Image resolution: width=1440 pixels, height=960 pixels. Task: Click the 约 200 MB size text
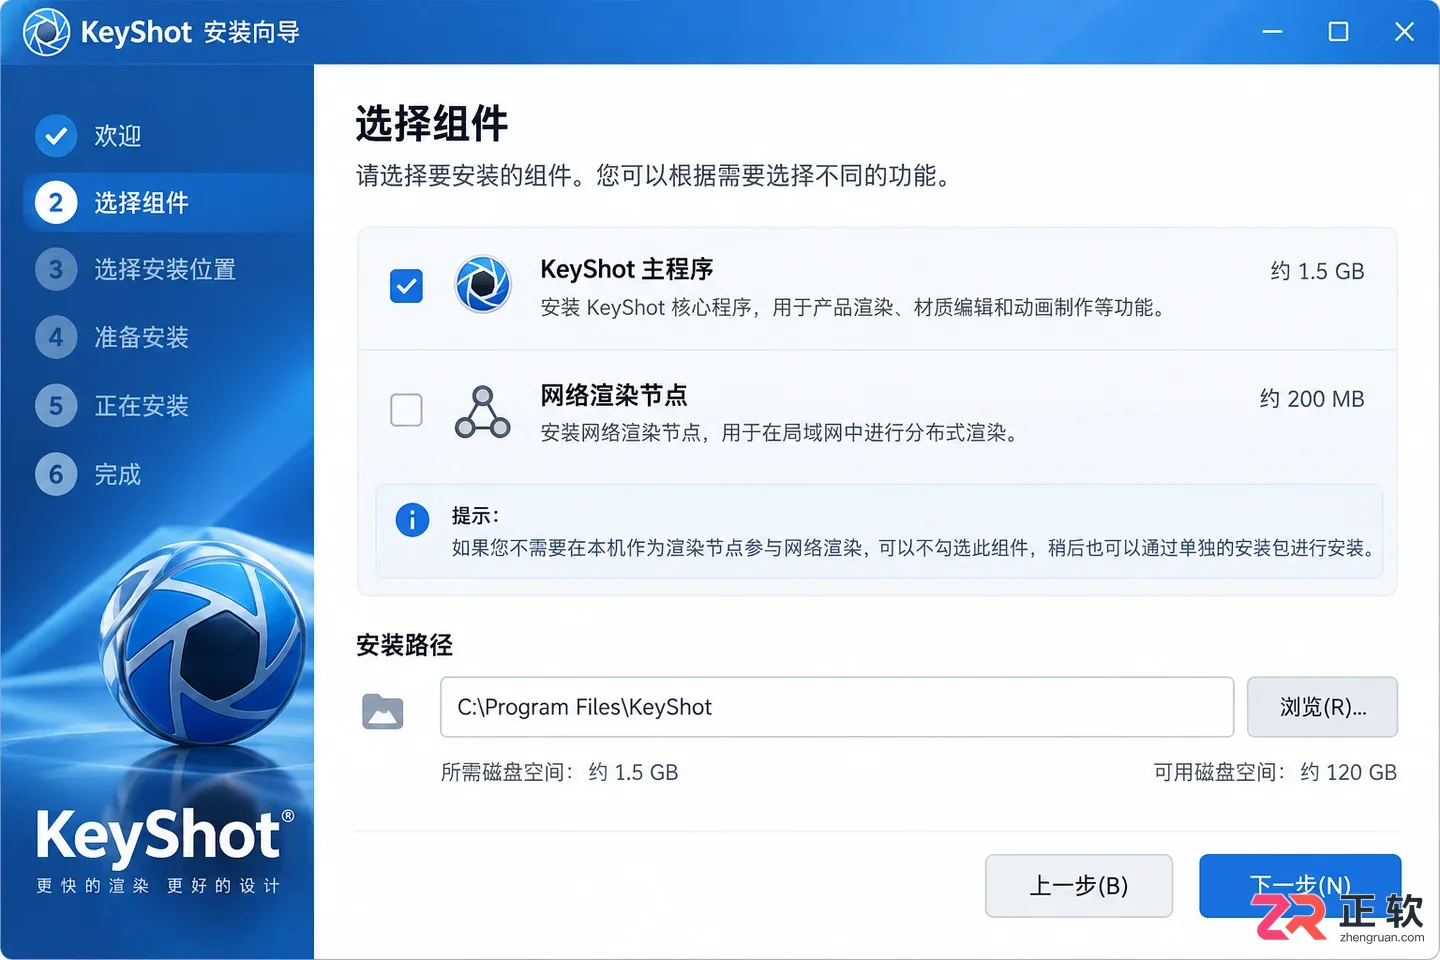tap(1312, 399)
